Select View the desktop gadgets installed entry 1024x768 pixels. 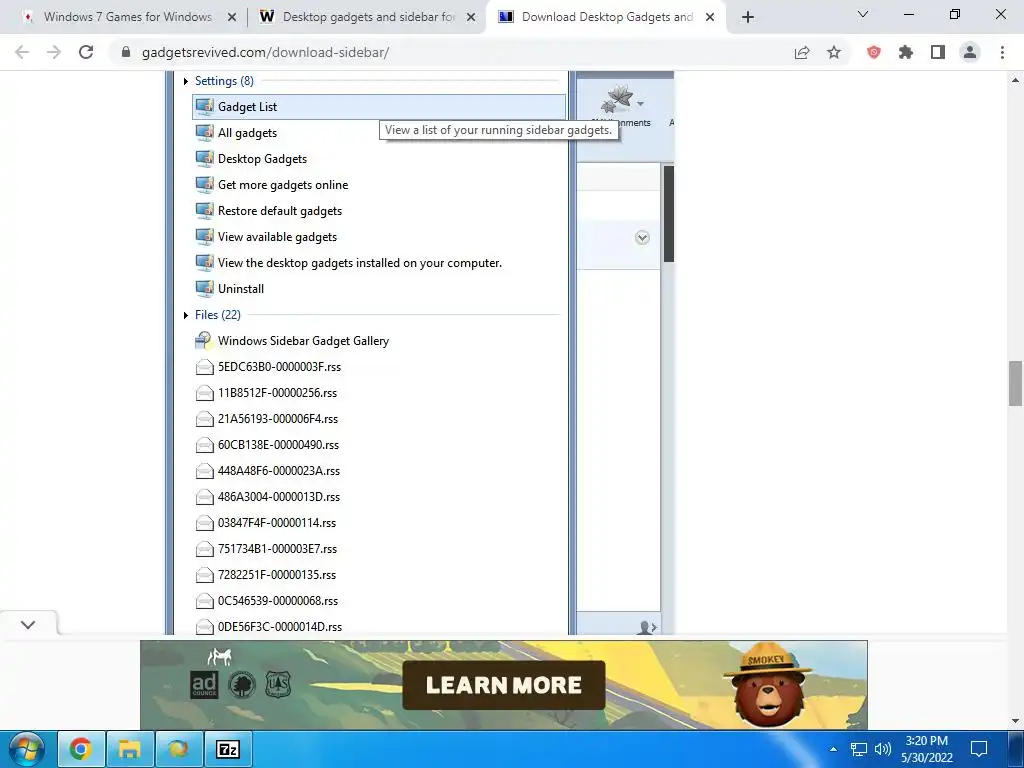[360, 263]
